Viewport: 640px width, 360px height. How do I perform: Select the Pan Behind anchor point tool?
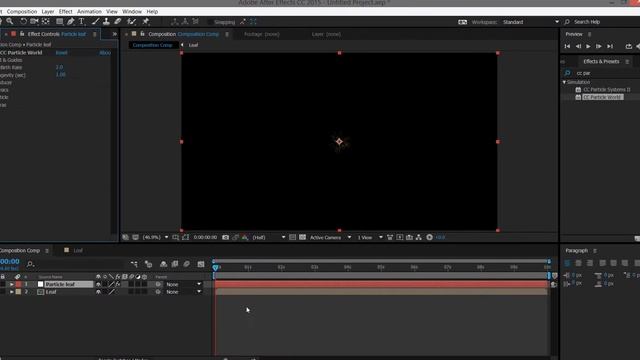[46, 21]
